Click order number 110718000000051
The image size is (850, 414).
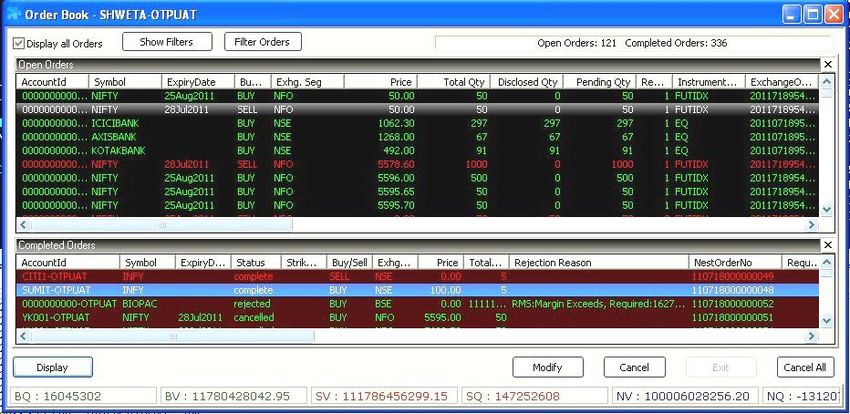[733, 318]
